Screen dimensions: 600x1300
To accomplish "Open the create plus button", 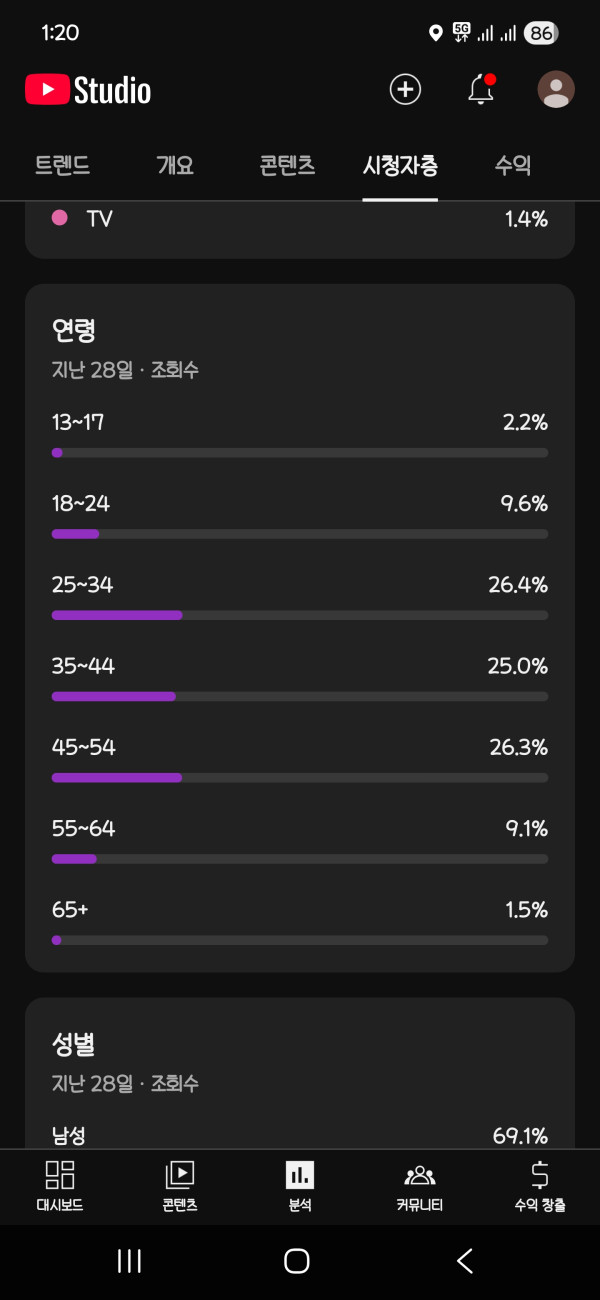I will pos(405,89).
